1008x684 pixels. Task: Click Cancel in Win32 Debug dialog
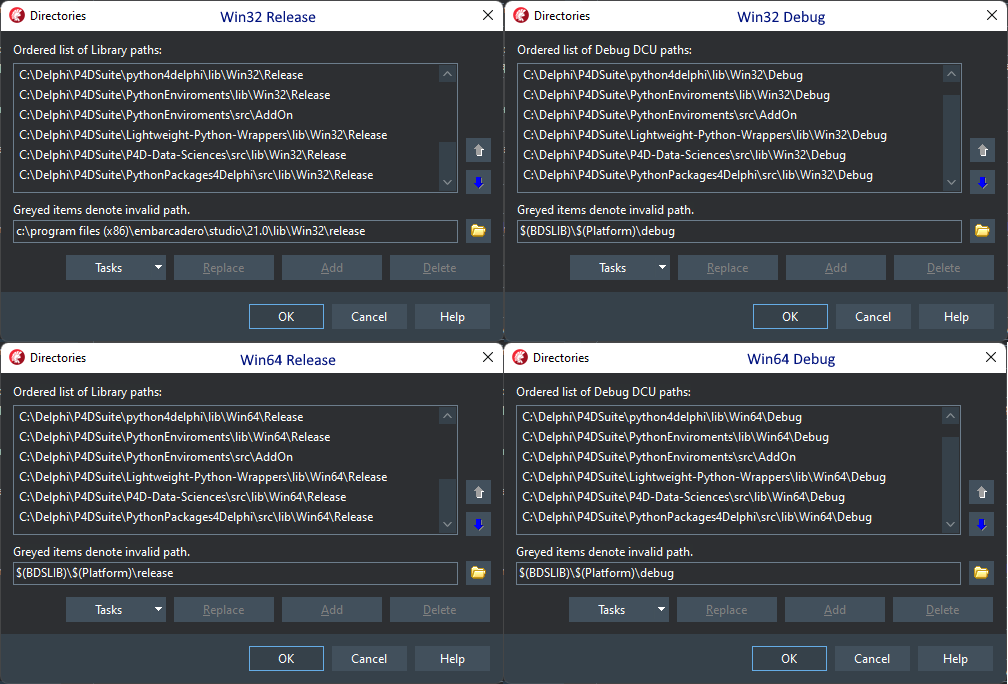coord(873,316)
